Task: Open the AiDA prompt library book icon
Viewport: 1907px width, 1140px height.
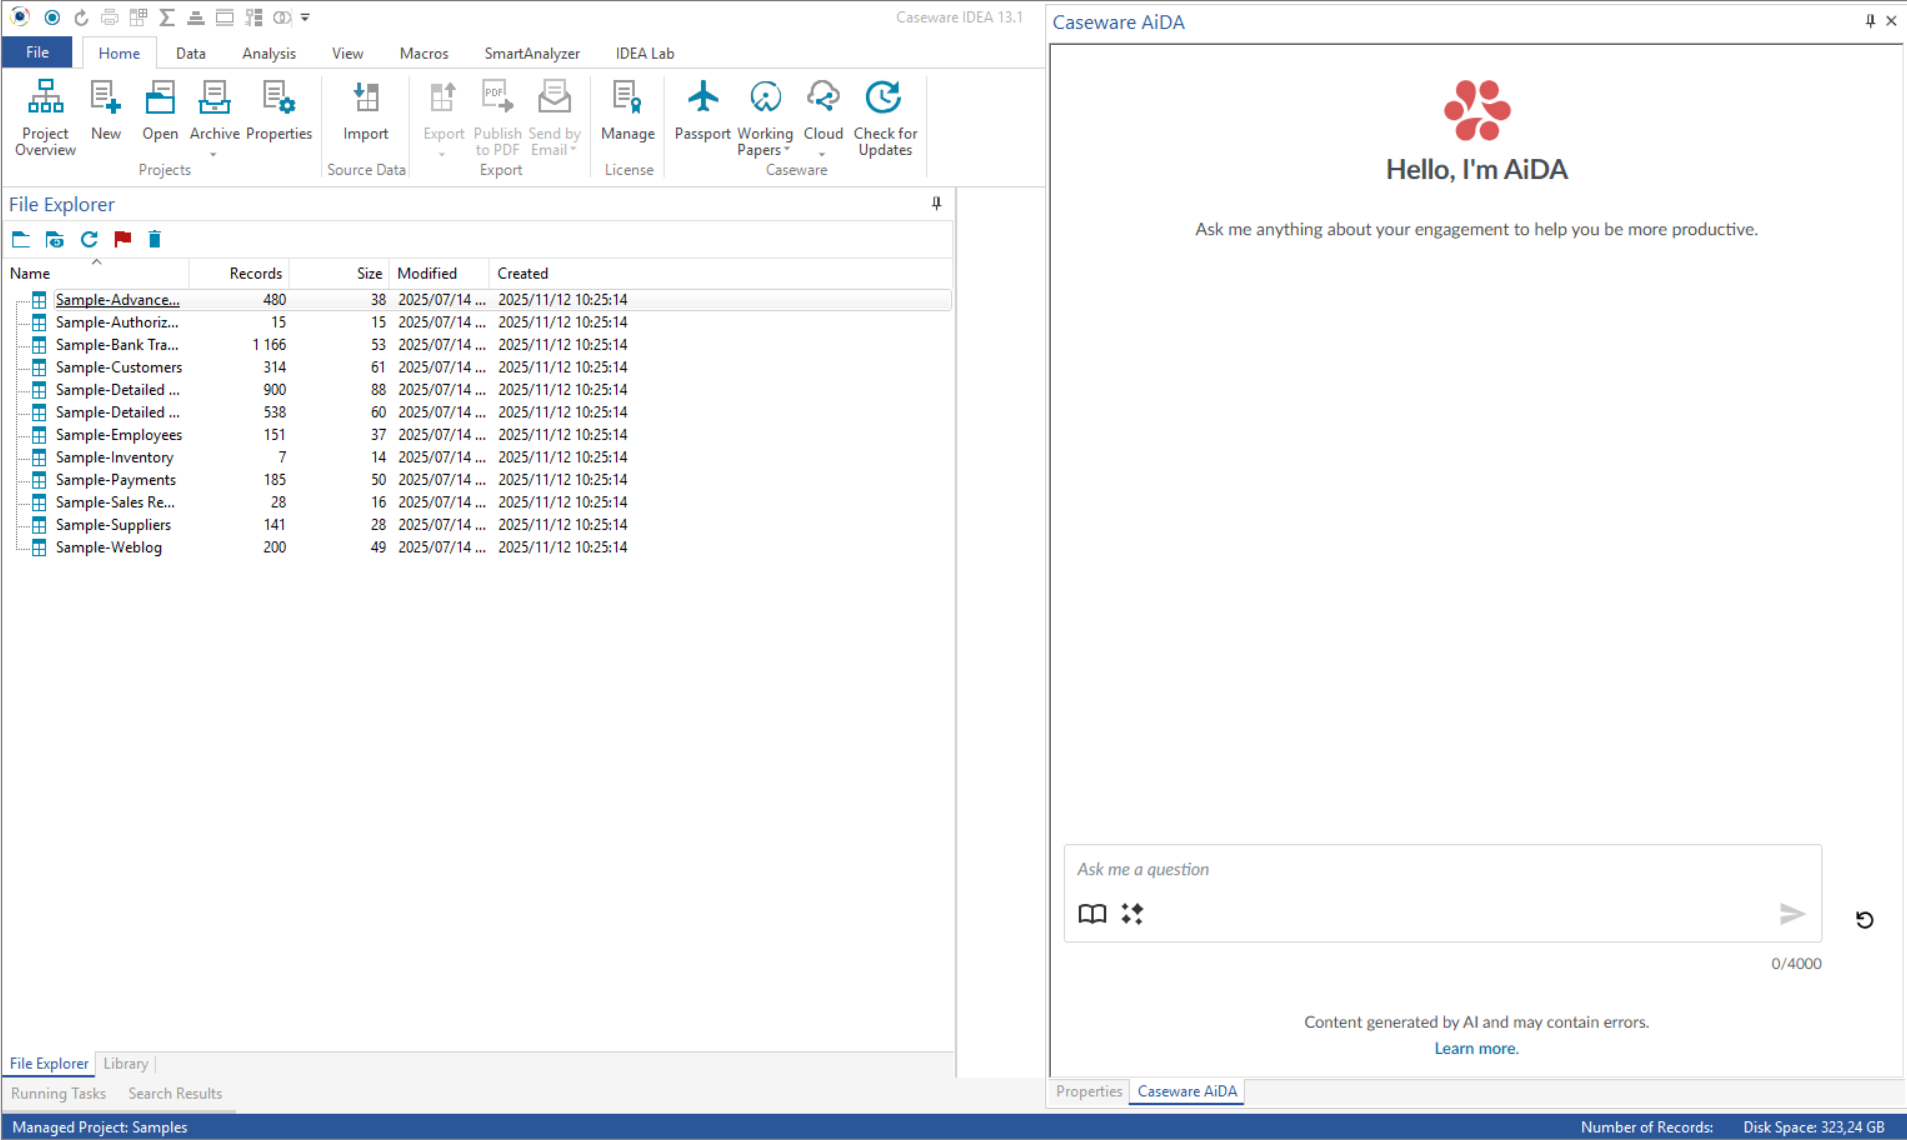Action: [x=1092, y=914]
